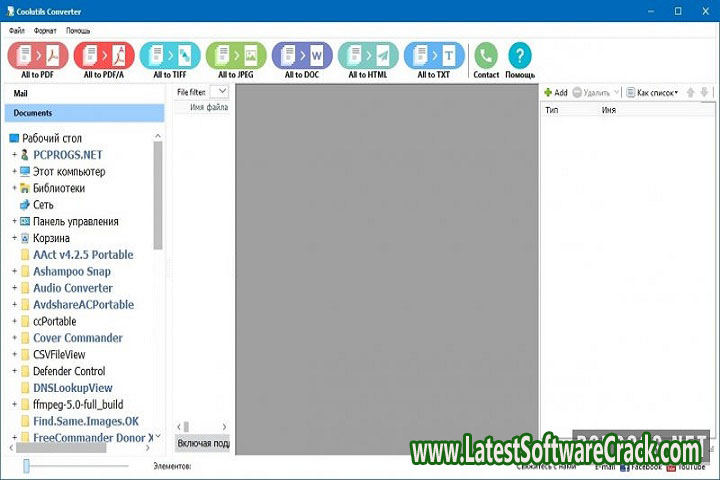Open the Contact phone icon

pyautogui.click(x=486, y=56)
